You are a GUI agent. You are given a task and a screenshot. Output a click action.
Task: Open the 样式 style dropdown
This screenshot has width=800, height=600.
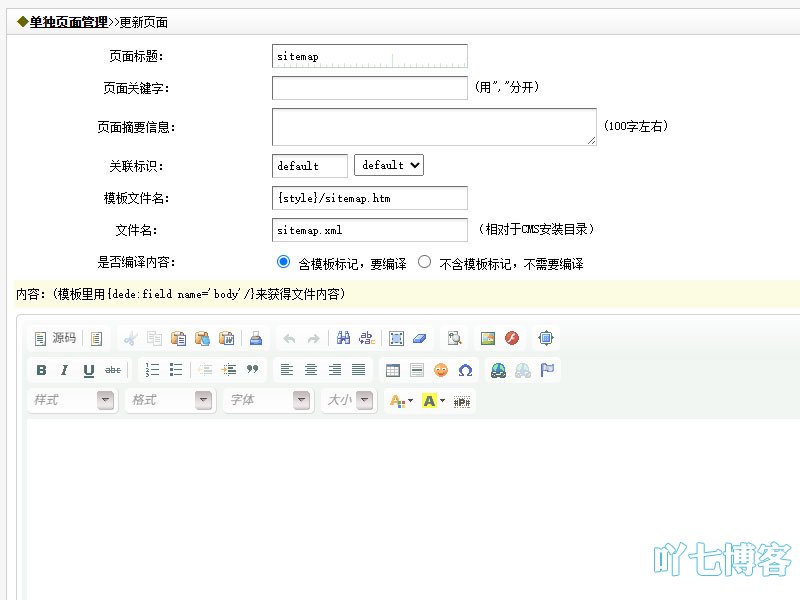click(x=72, y=401)
